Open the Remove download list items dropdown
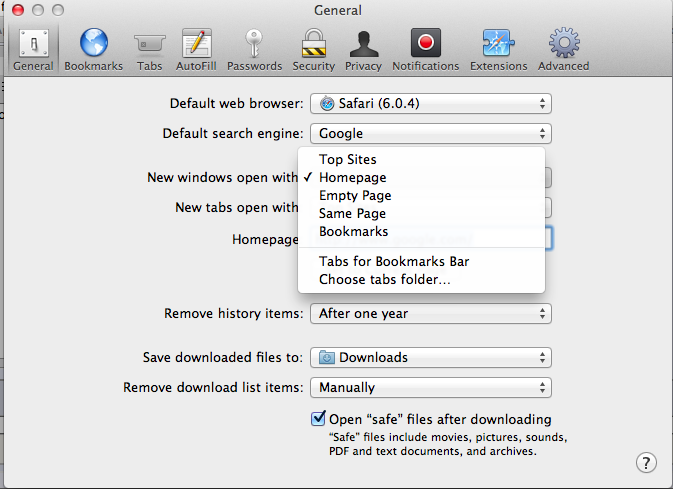This screenshot has width=673, height=489. click(431, 387)
